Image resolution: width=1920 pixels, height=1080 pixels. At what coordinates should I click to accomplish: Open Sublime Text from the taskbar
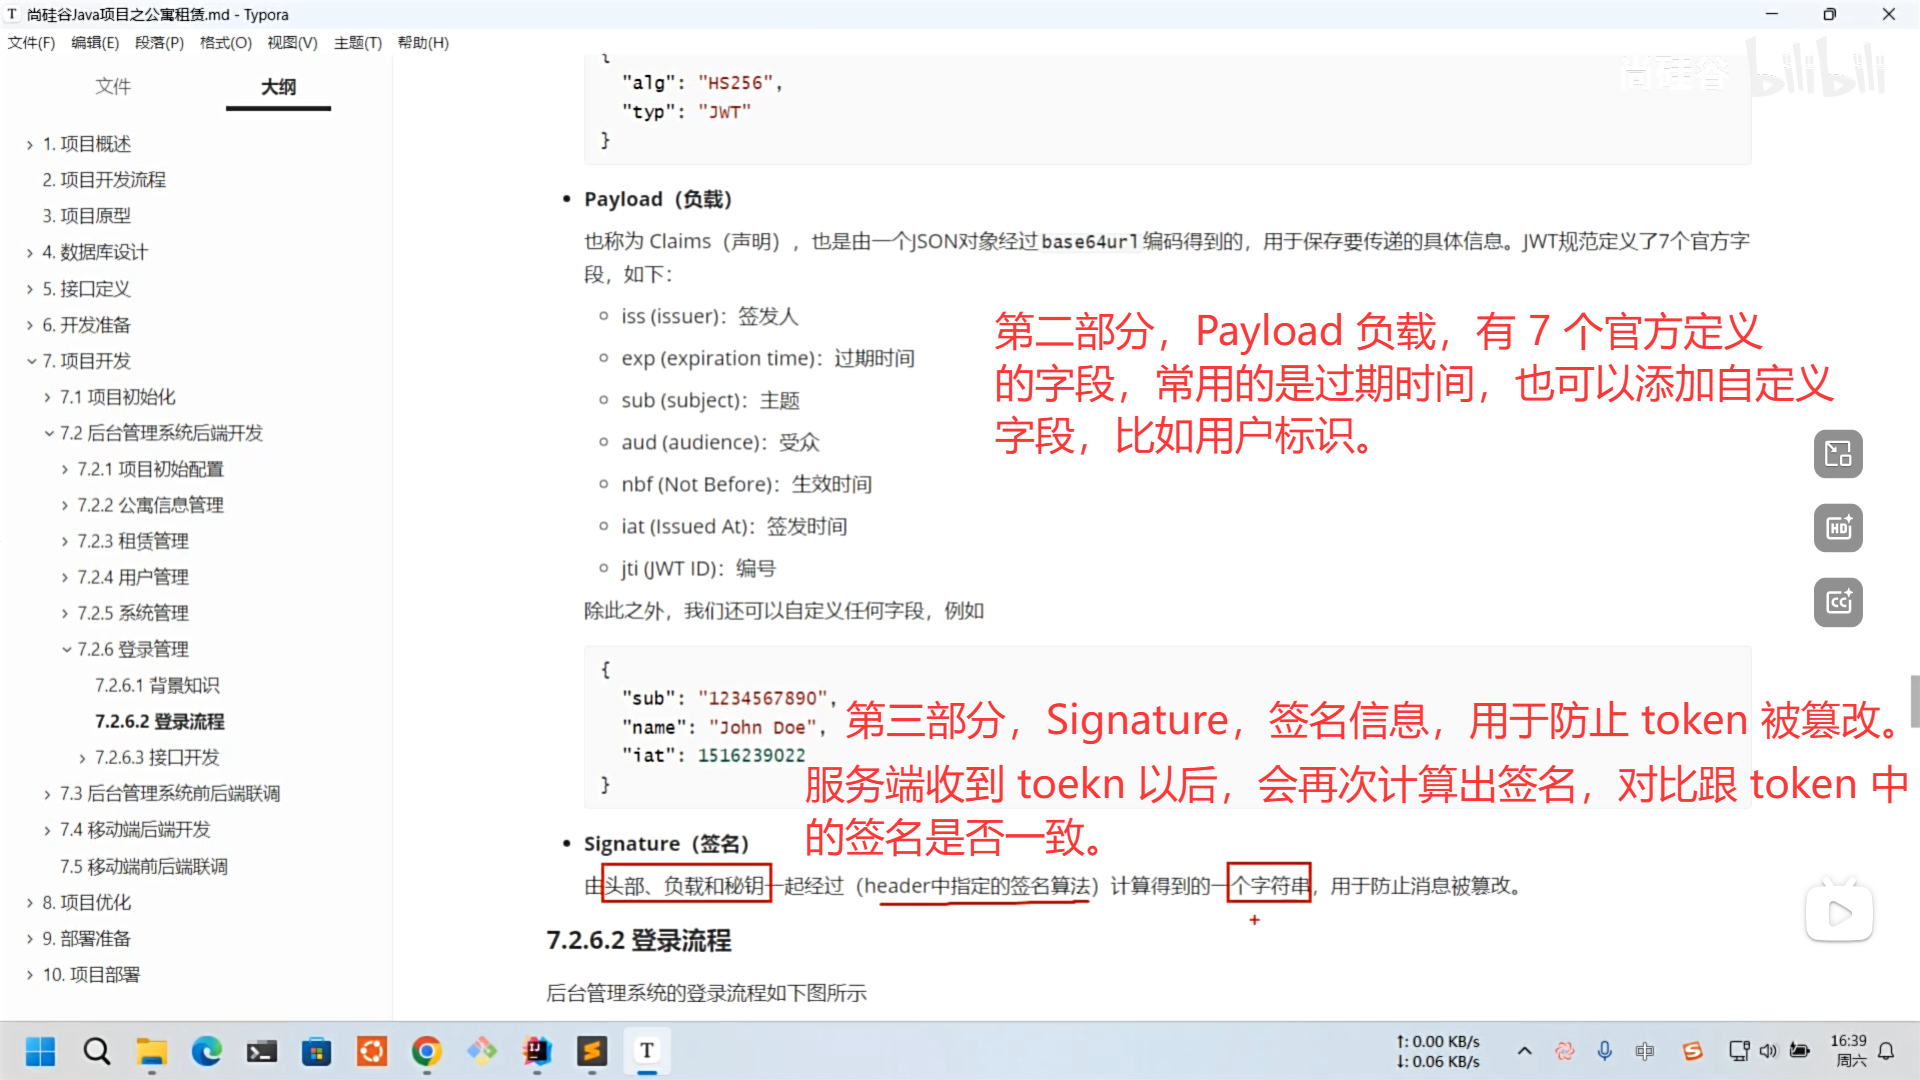592,1051
